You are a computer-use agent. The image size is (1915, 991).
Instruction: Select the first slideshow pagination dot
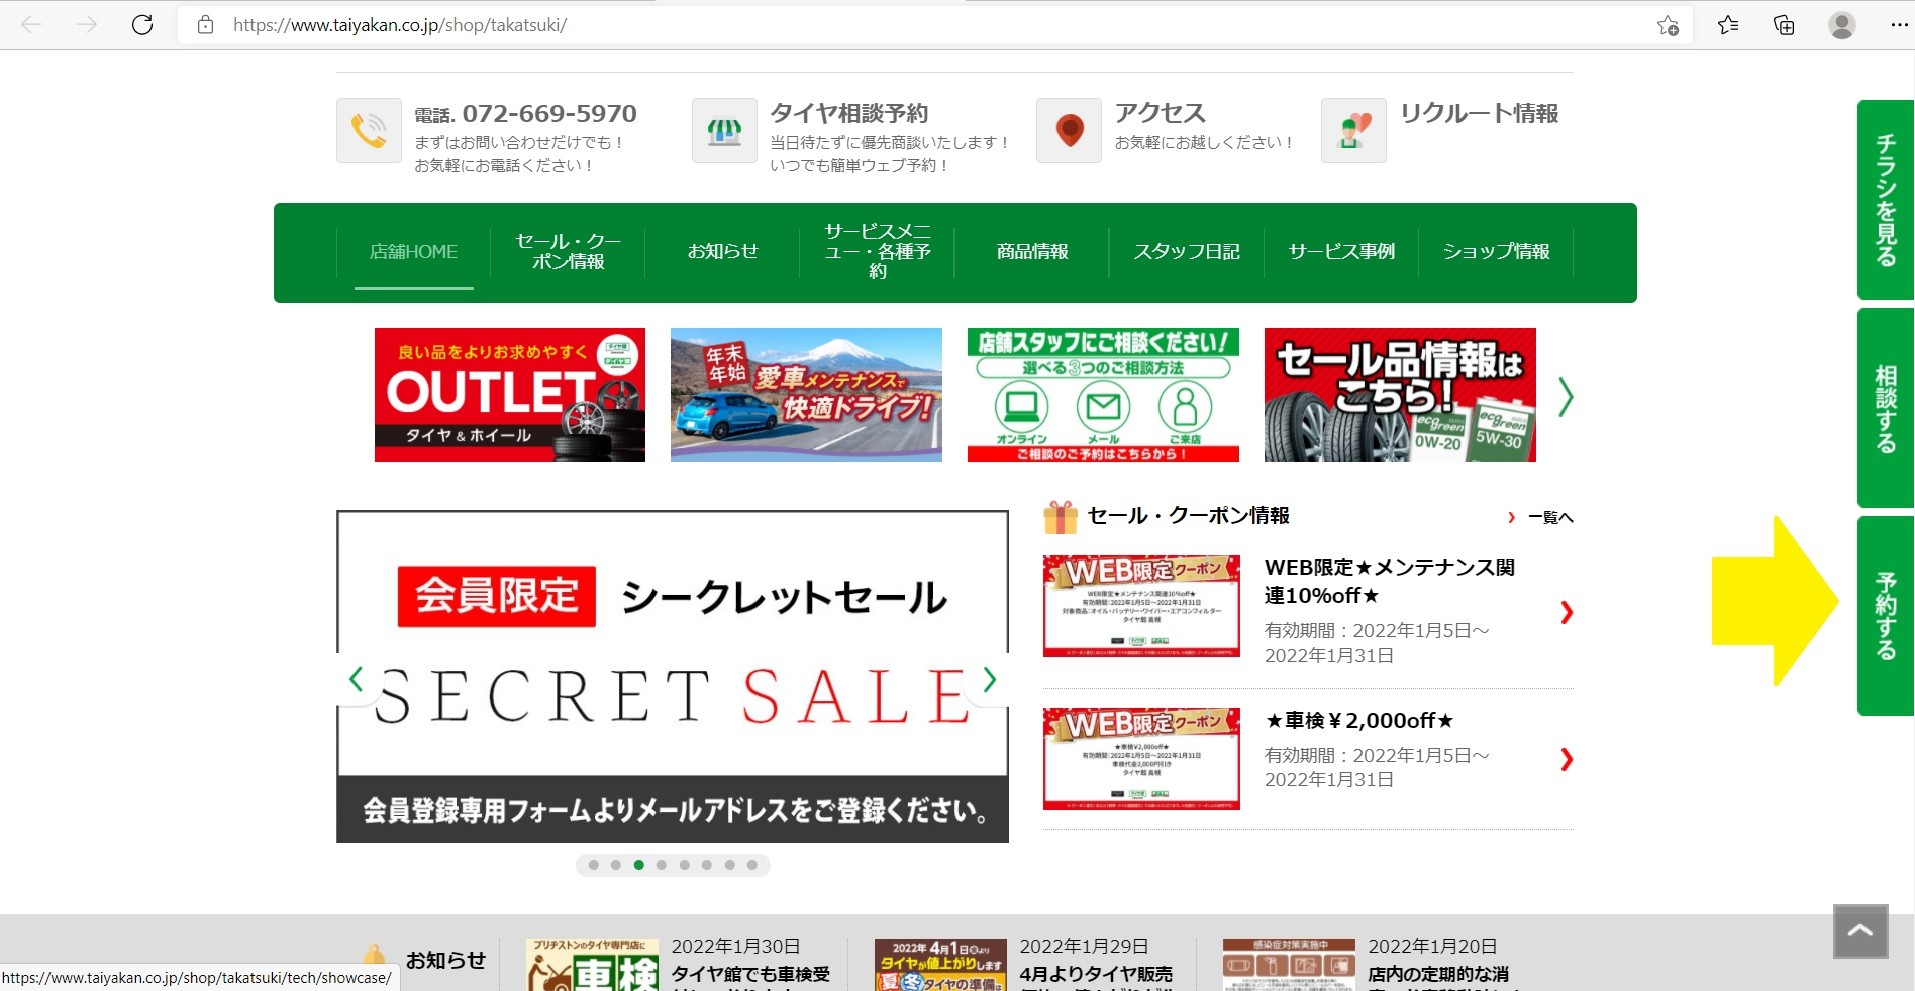[x=594, y=865]
